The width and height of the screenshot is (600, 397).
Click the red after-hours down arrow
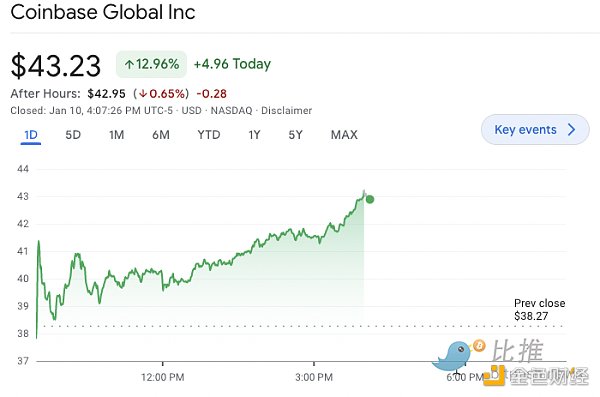[x=143, y=94]
